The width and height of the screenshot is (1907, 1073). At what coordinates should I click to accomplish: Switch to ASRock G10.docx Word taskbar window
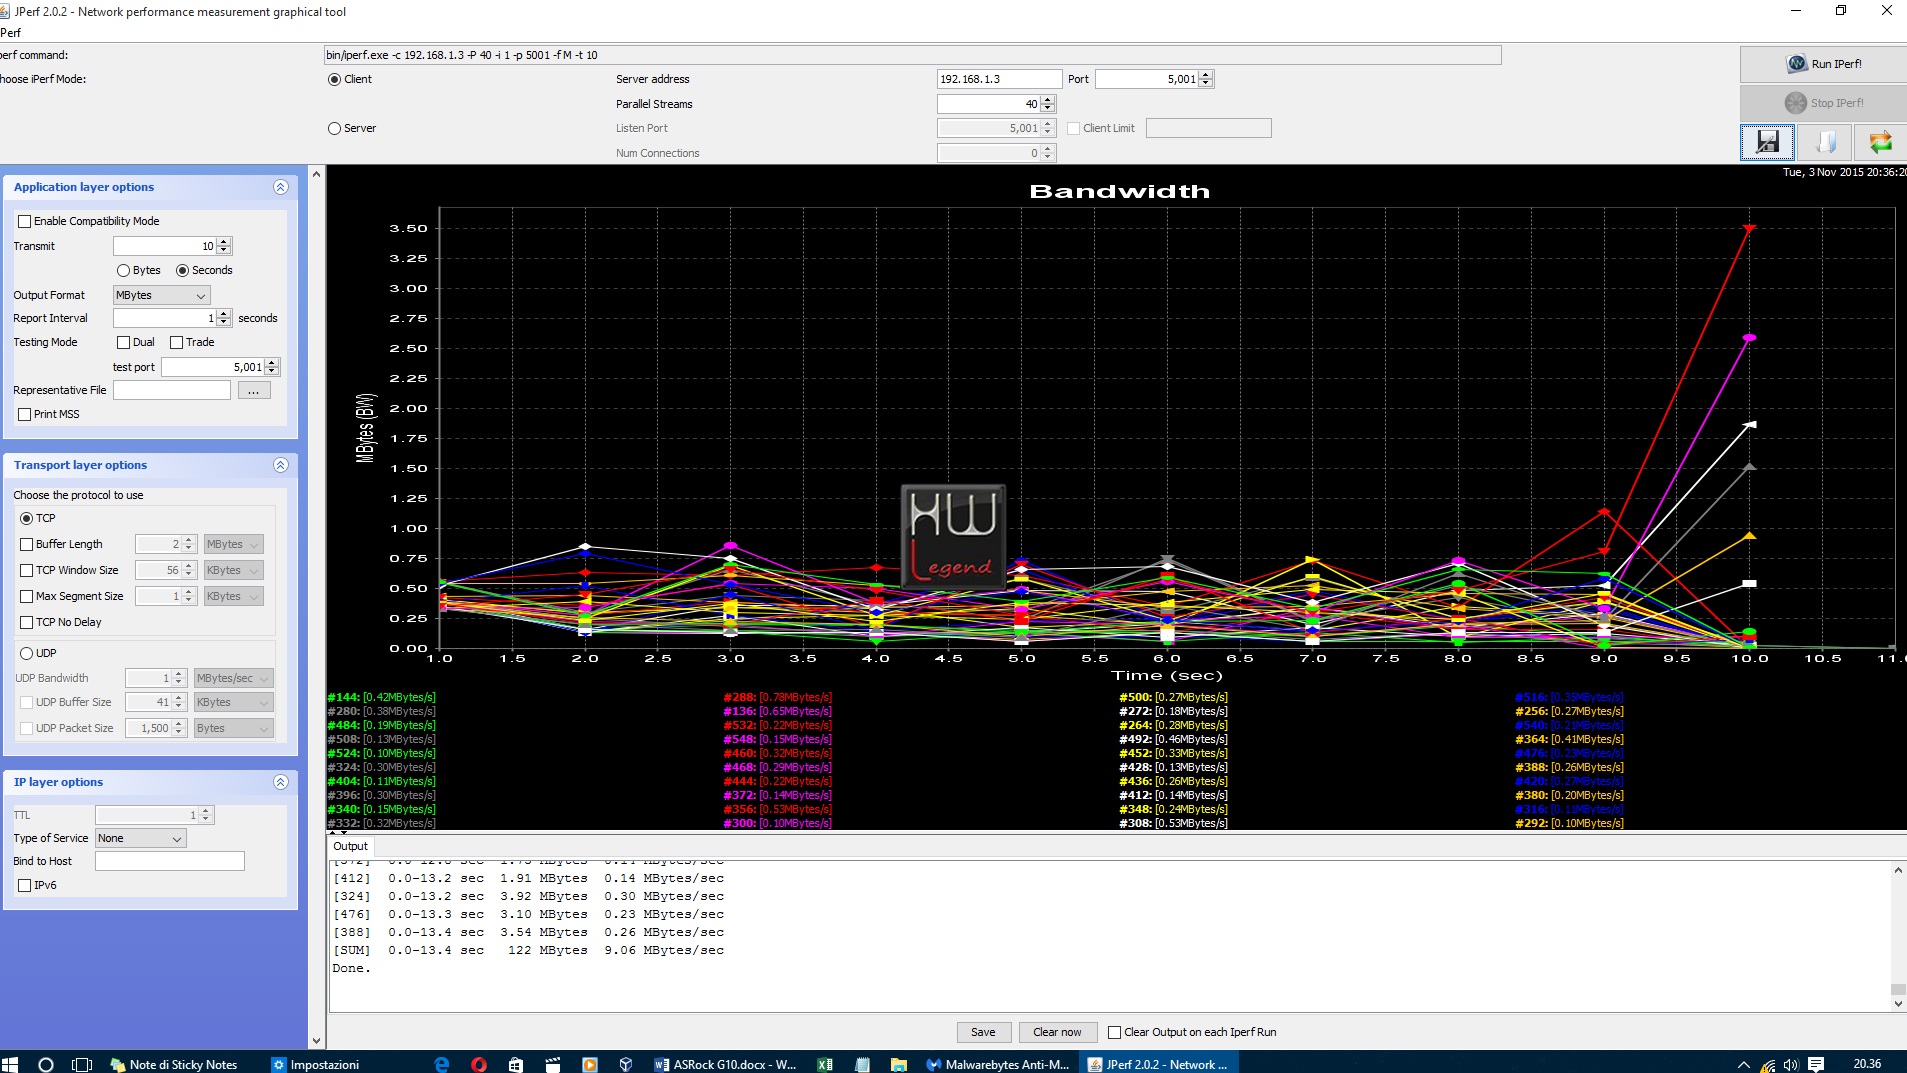click(x=725, y=1064)
